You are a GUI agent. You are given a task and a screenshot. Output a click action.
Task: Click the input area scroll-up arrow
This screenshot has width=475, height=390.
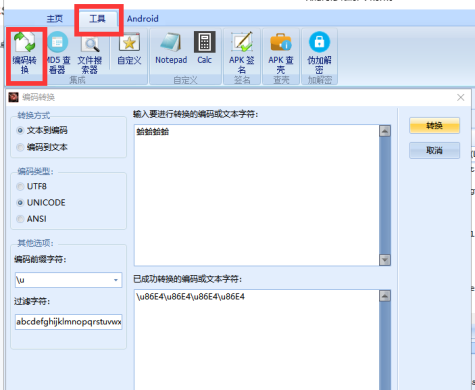(385, 131)
